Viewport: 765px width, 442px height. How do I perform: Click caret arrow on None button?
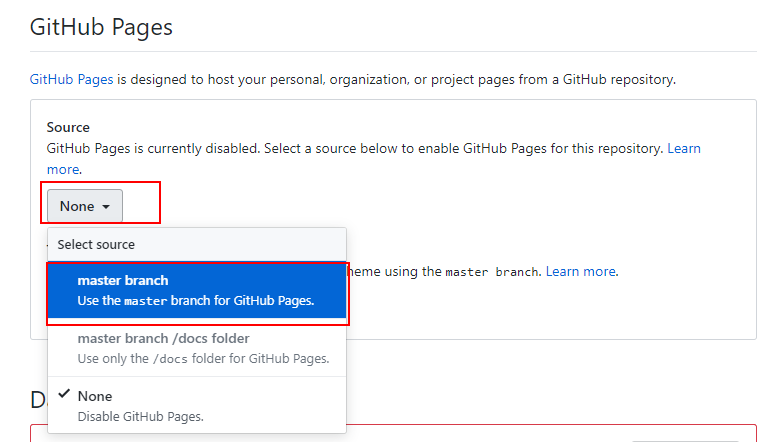[106, 207]
